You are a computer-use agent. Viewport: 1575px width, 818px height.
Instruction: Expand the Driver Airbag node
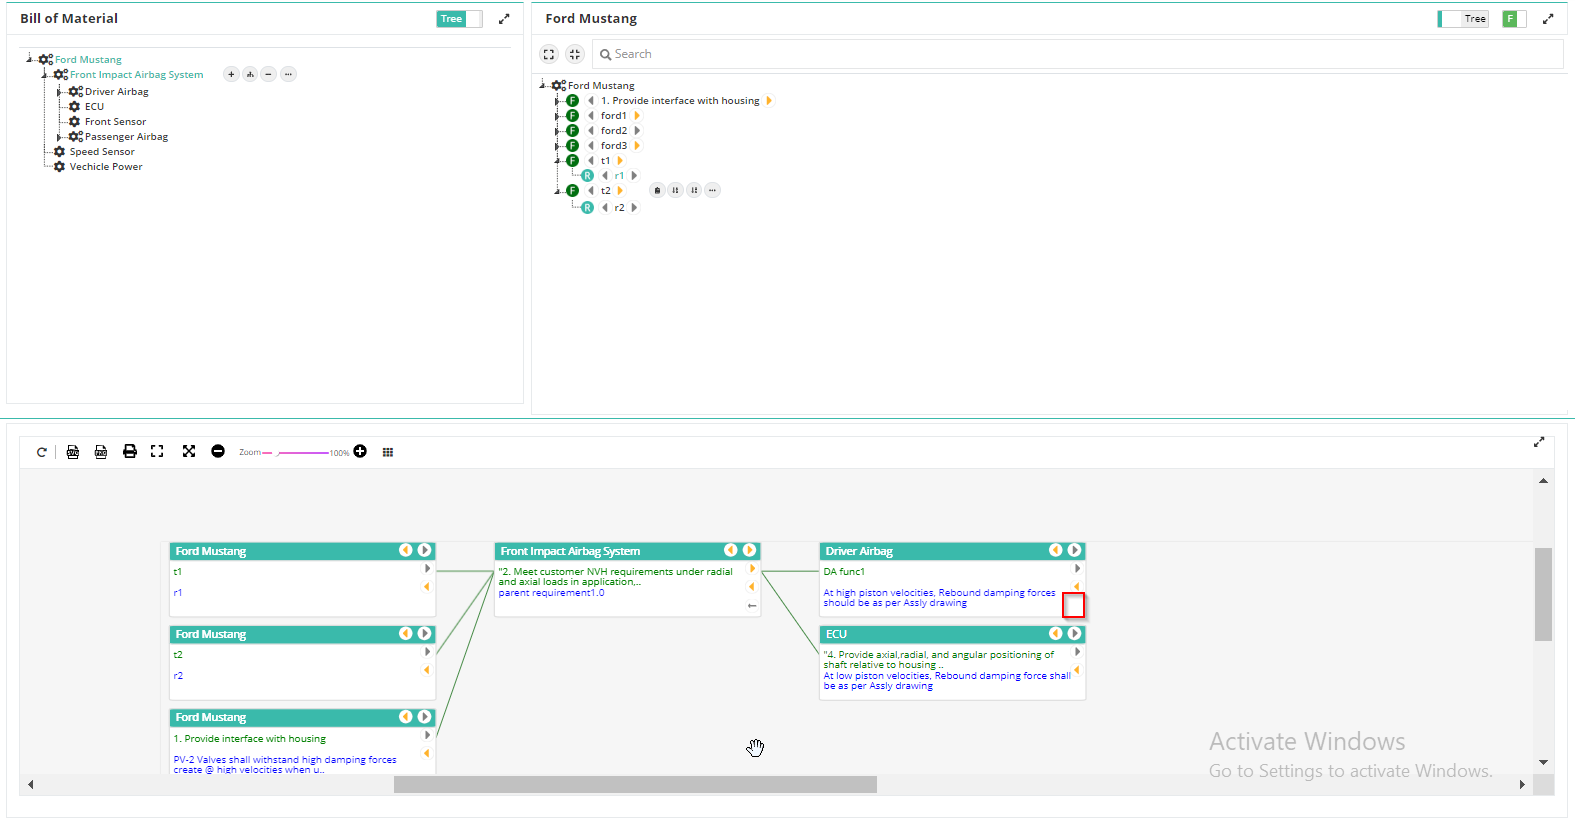60,92
